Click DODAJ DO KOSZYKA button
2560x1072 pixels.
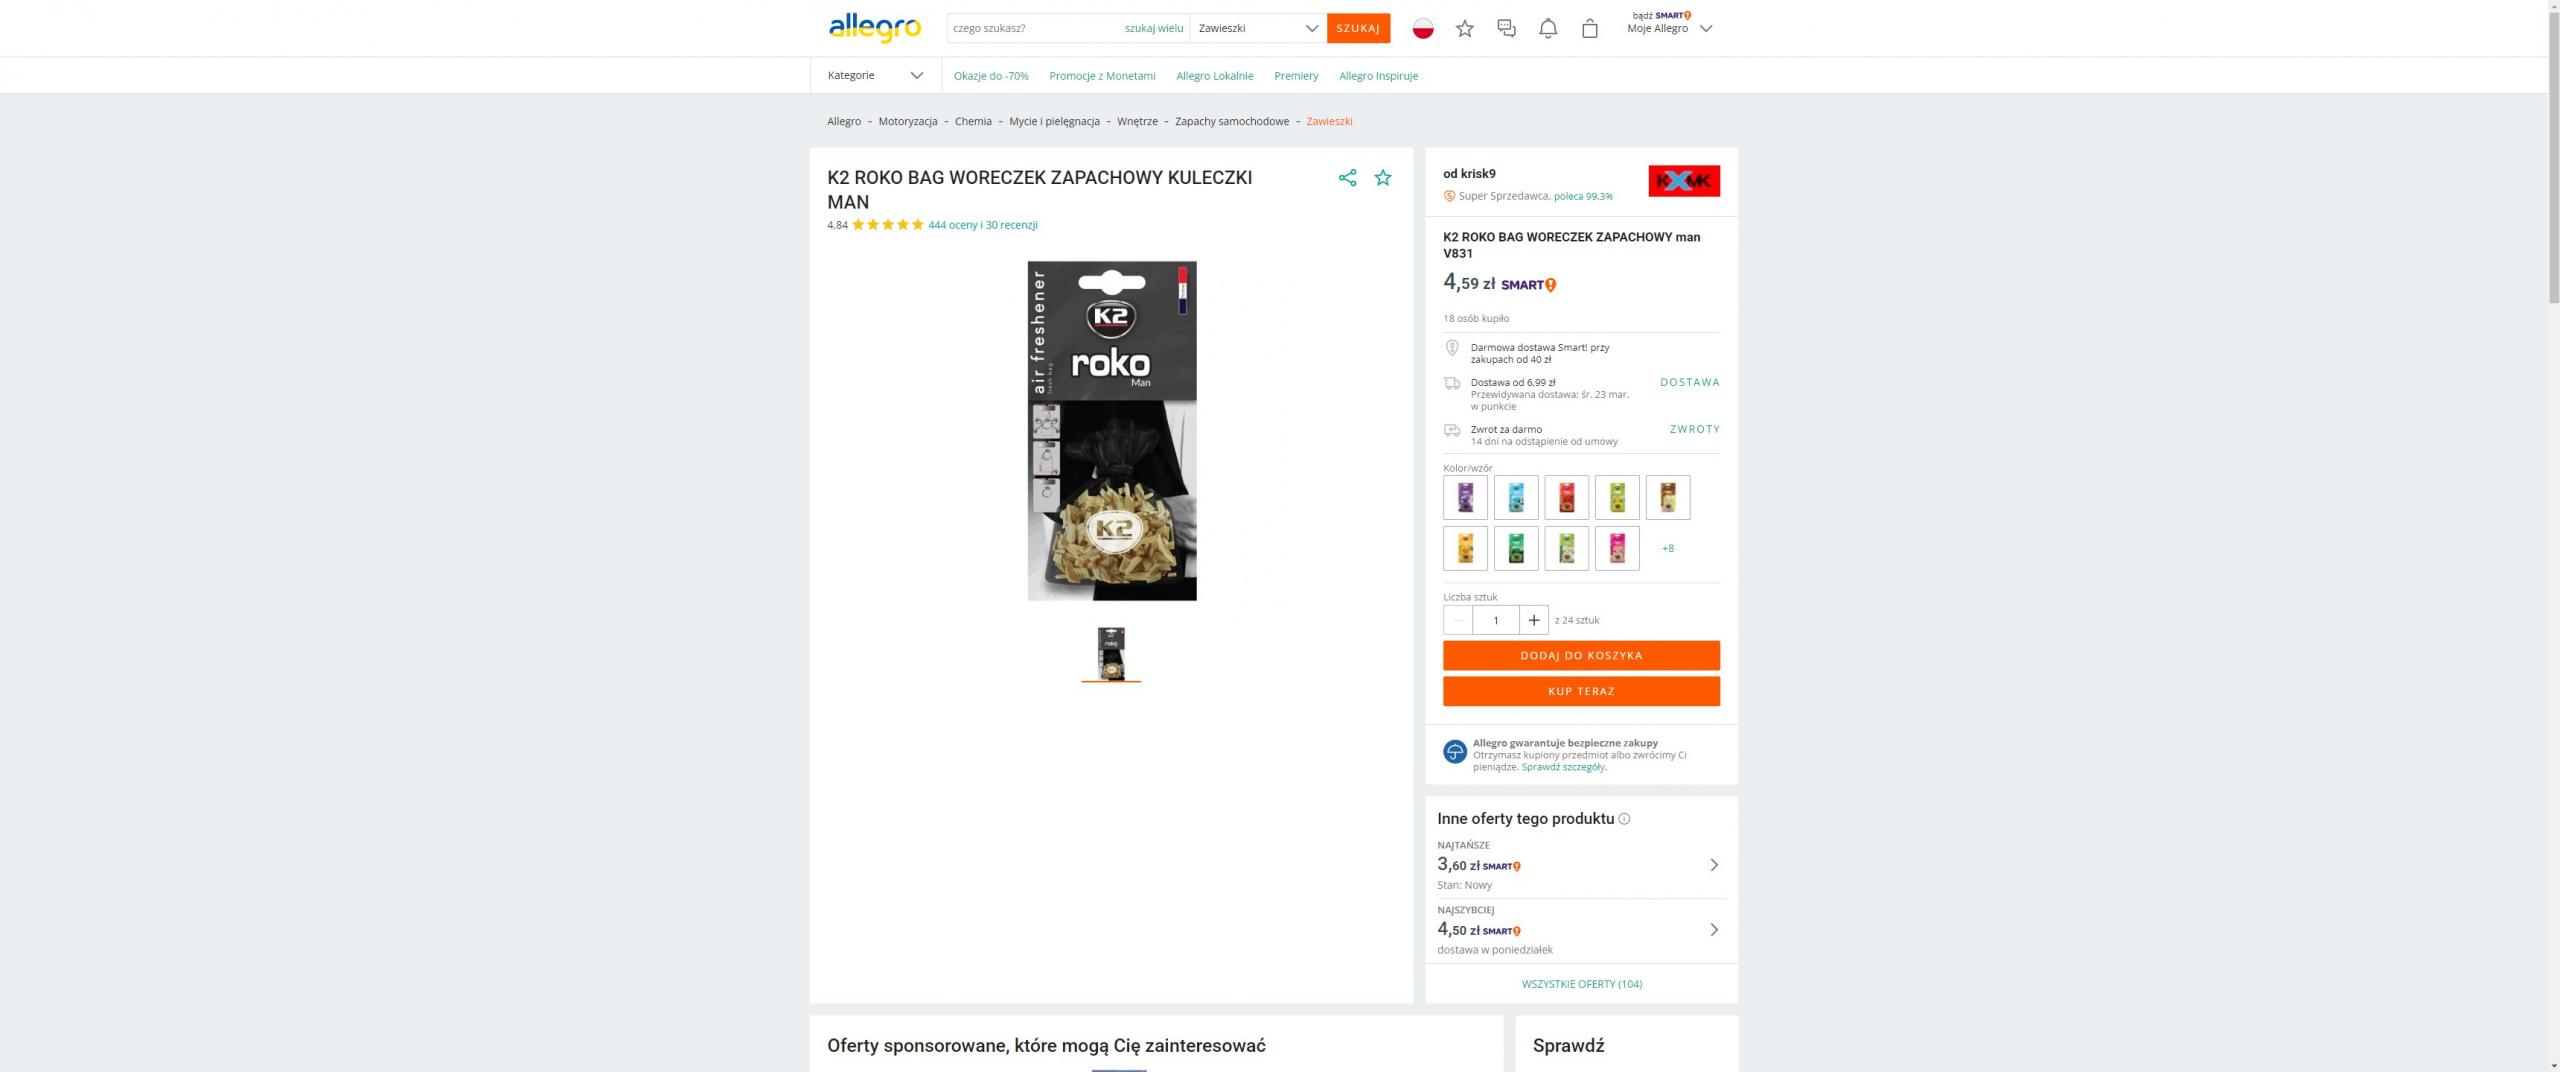[x=1581, y=656]
